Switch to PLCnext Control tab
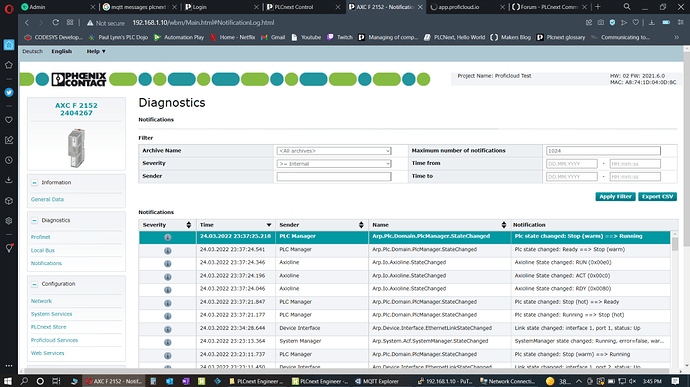Screen dimensions: 690x387 point(304,7)
